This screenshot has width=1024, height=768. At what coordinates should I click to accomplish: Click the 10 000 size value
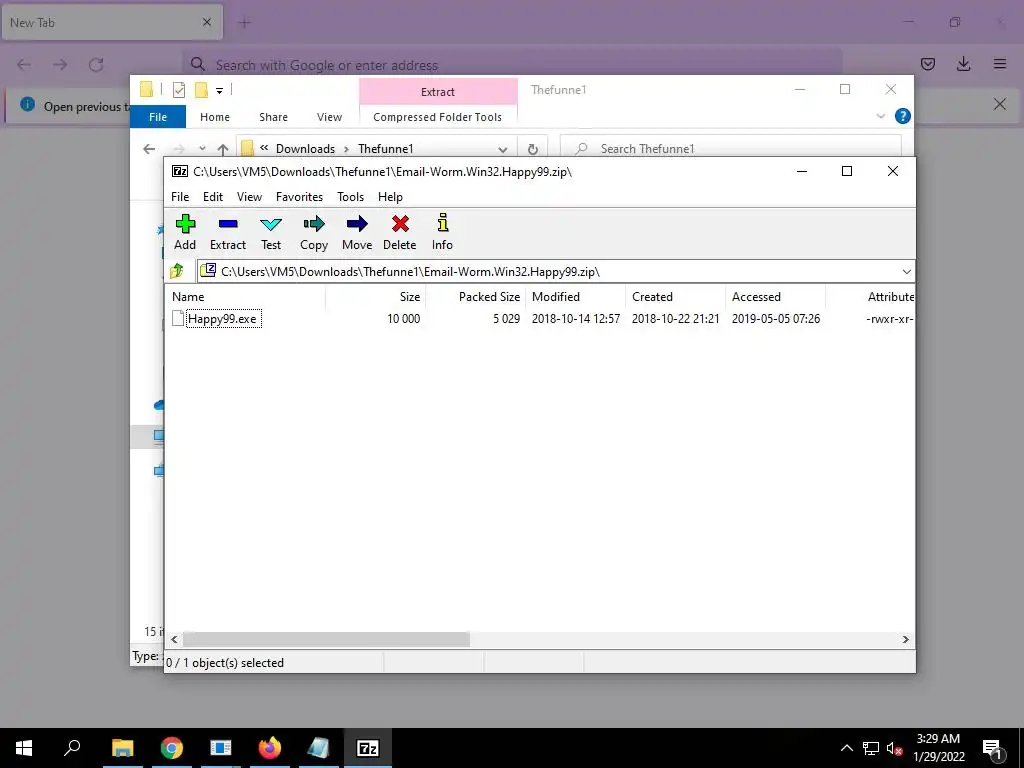(403, 319)
